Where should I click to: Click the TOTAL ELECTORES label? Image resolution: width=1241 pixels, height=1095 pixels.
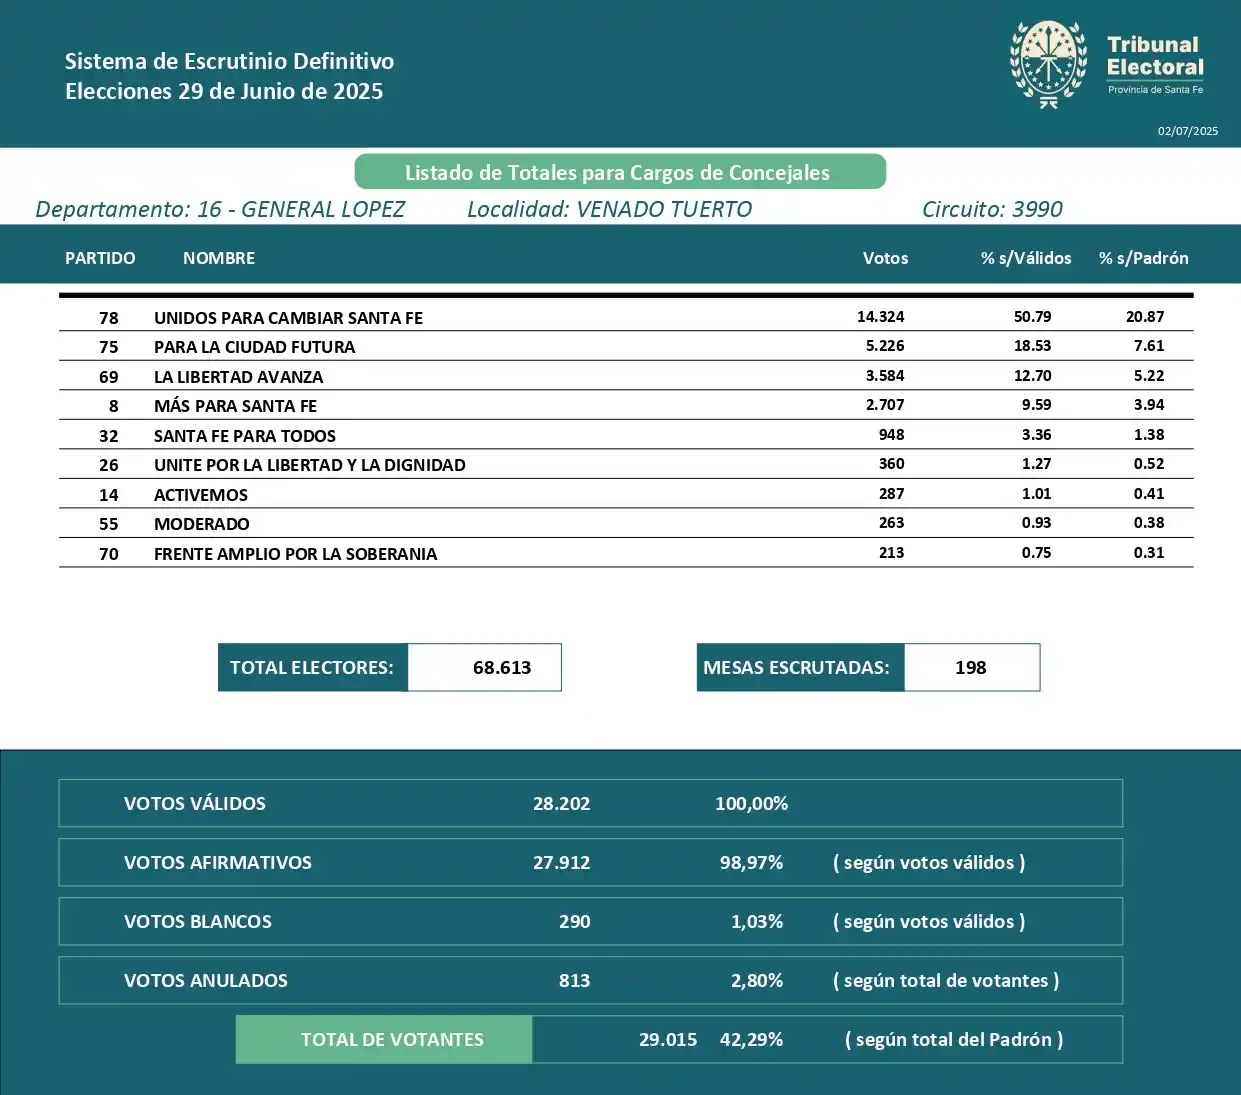[312, 667]
